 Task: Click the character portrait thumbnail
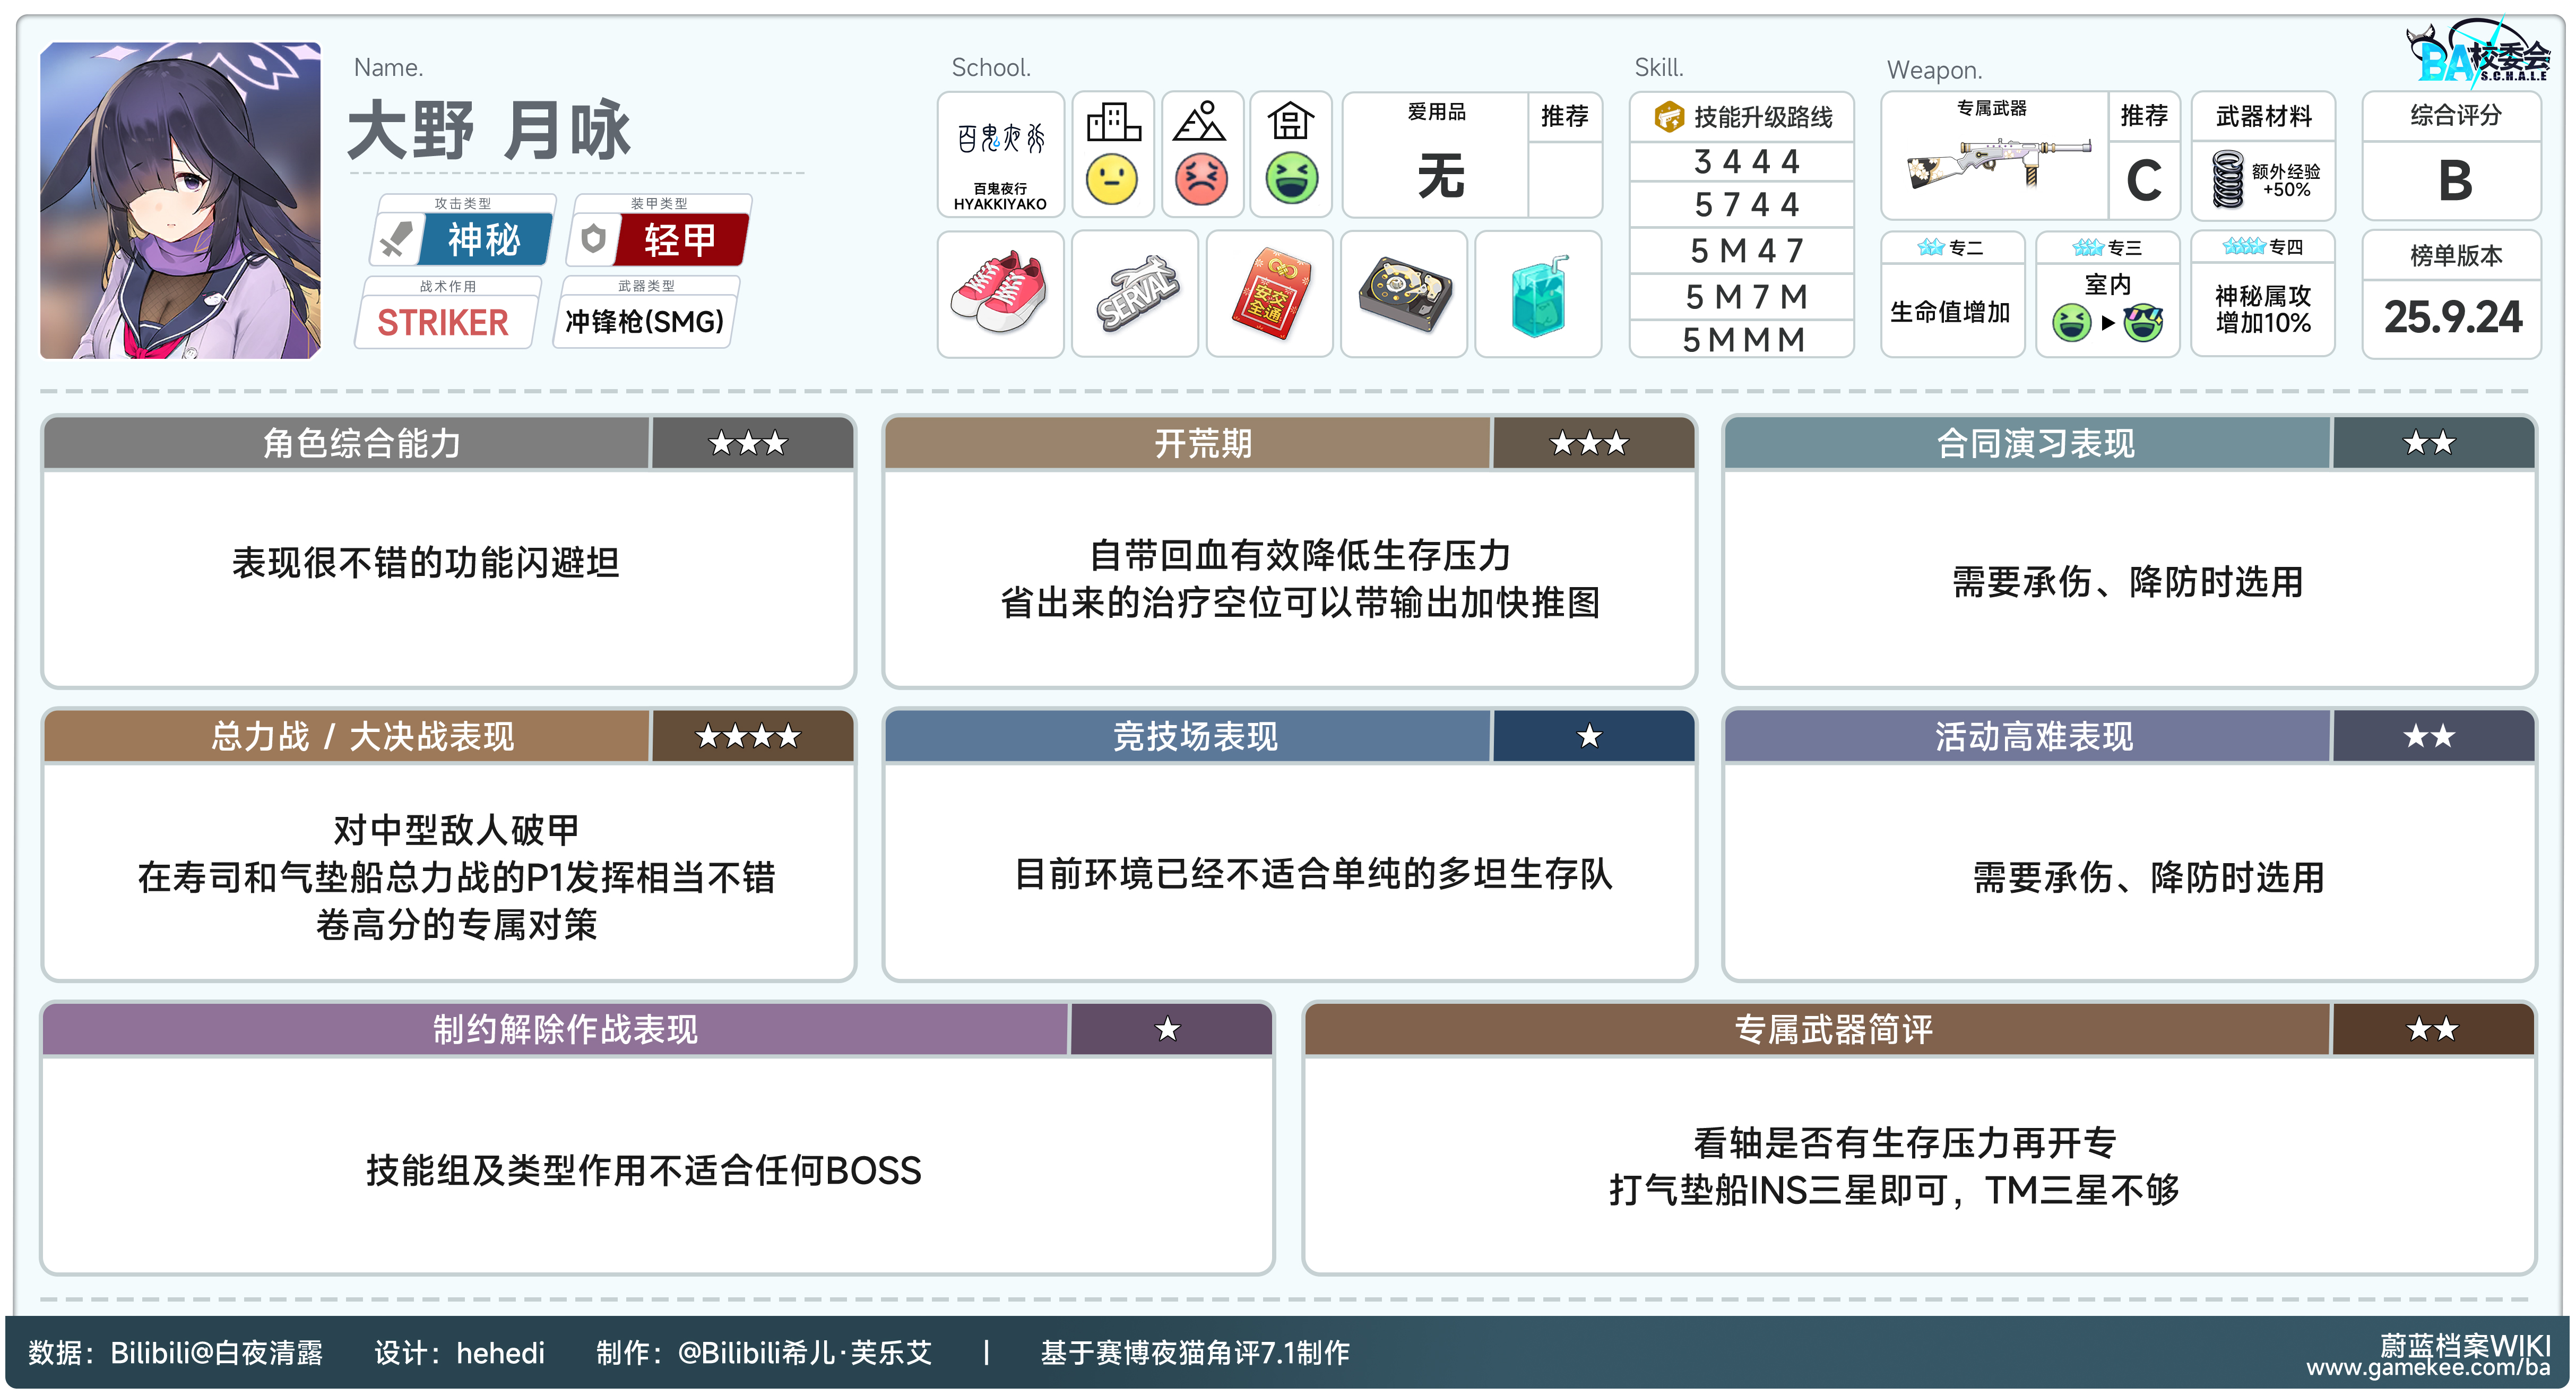coord(180,200)
